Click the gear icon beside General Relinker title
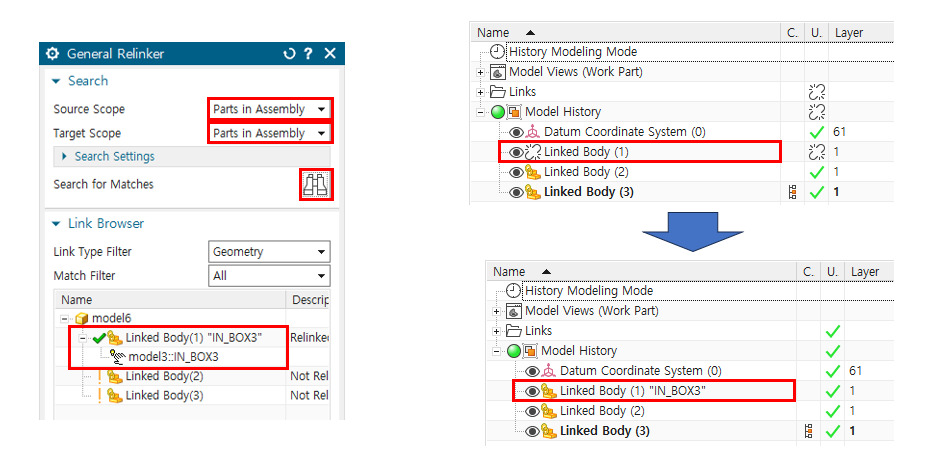The width and height of the screenshot is (927, 456). 53,54
